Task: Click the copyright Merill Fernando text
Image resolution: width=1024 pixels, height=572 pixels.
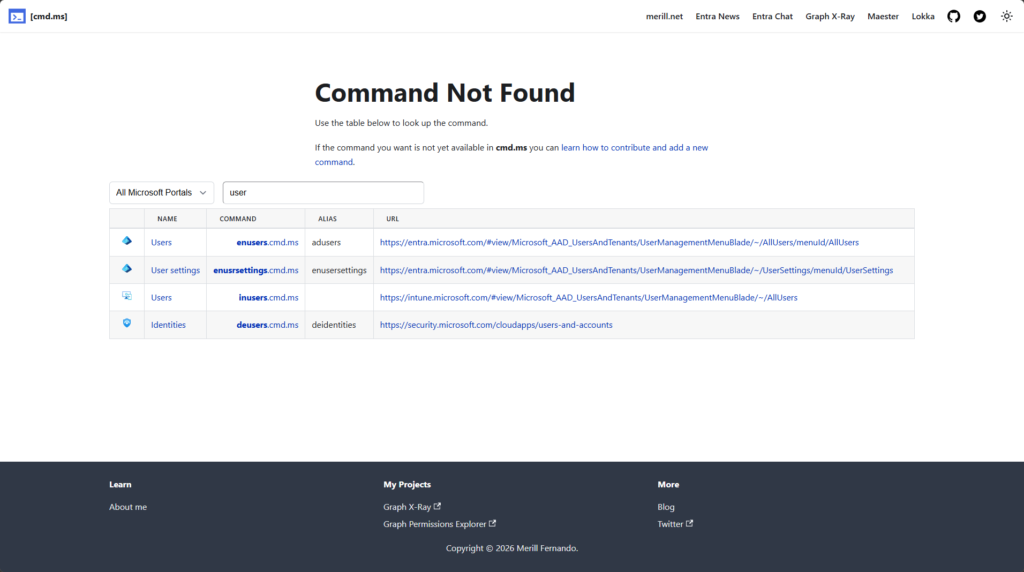Action: click(x=512, y=548)
